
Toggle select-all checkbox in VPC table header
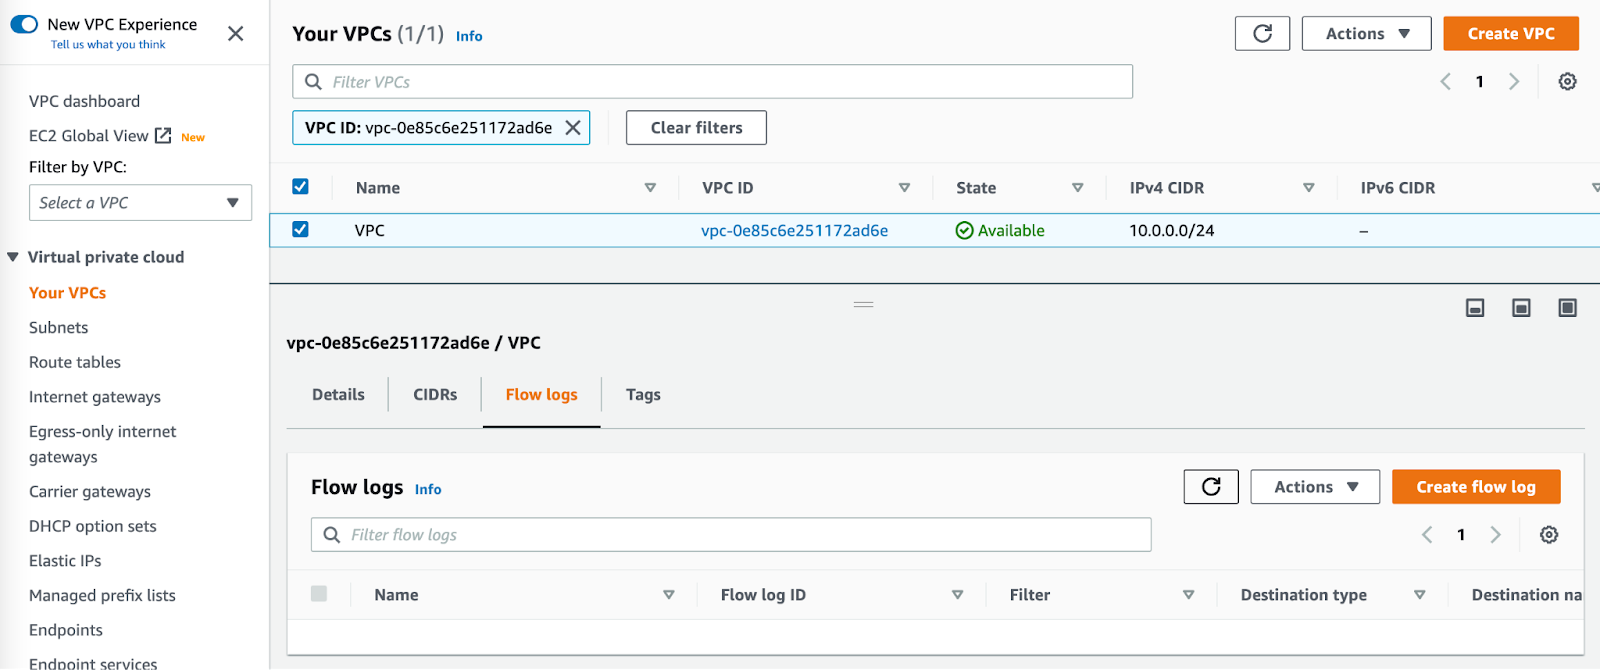300,187
